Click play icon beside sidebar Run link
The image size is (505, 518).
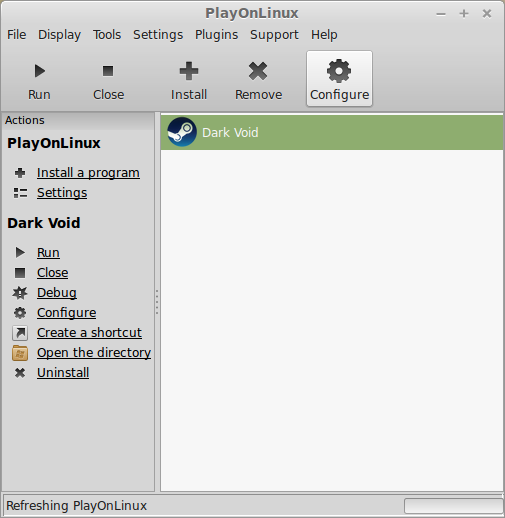click(x=20, y=252)
